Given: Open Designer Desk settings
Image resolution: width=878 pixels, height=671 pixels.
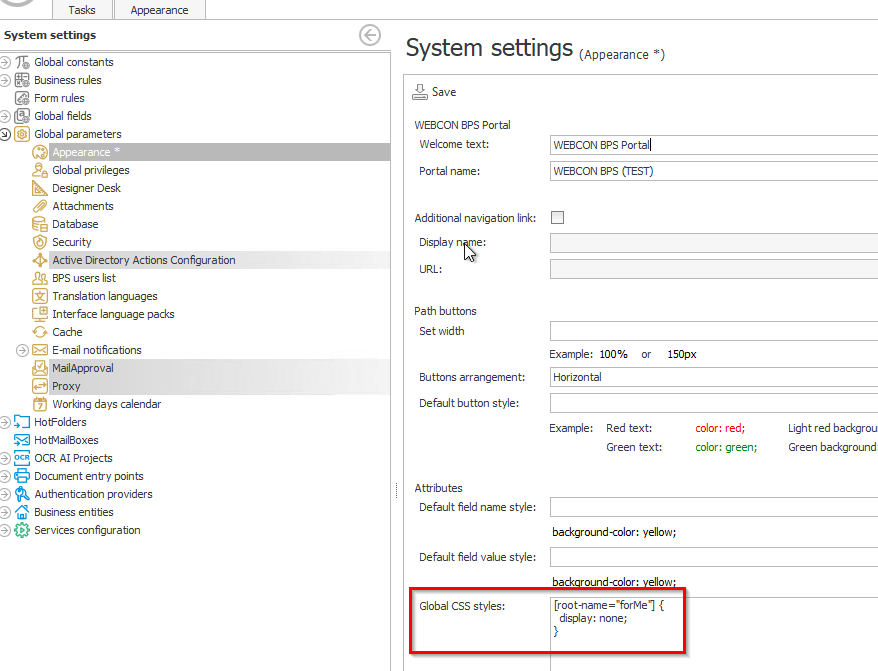Looking at the screenshot, I should pos(86,188).
